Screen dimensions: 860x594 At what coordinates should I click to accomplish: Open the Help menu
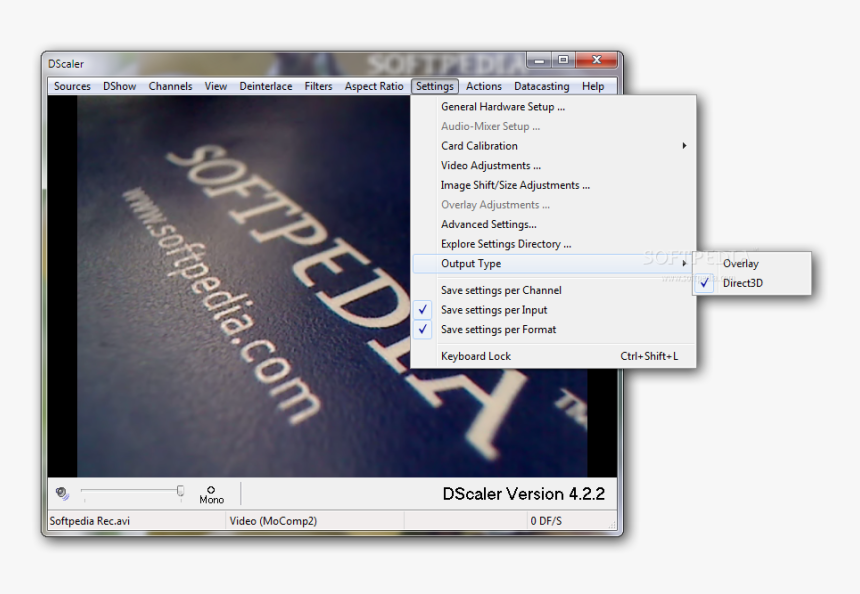[x=593, y=86]
